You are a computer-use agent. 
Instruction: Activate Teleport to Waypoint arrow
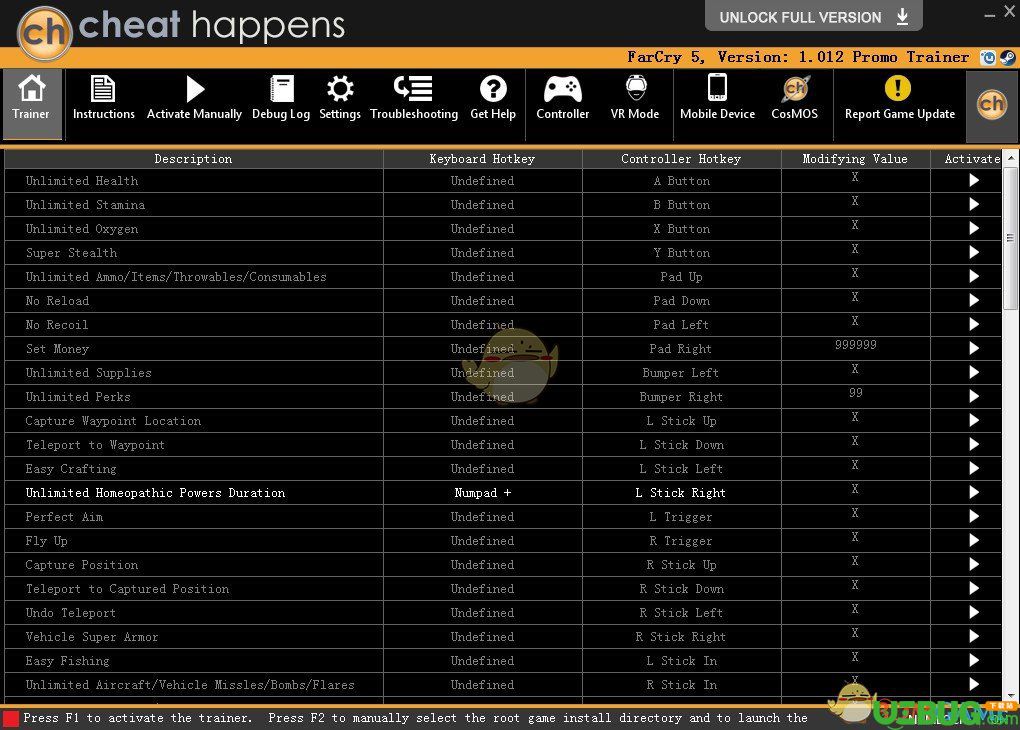click(x=973, y=445)
